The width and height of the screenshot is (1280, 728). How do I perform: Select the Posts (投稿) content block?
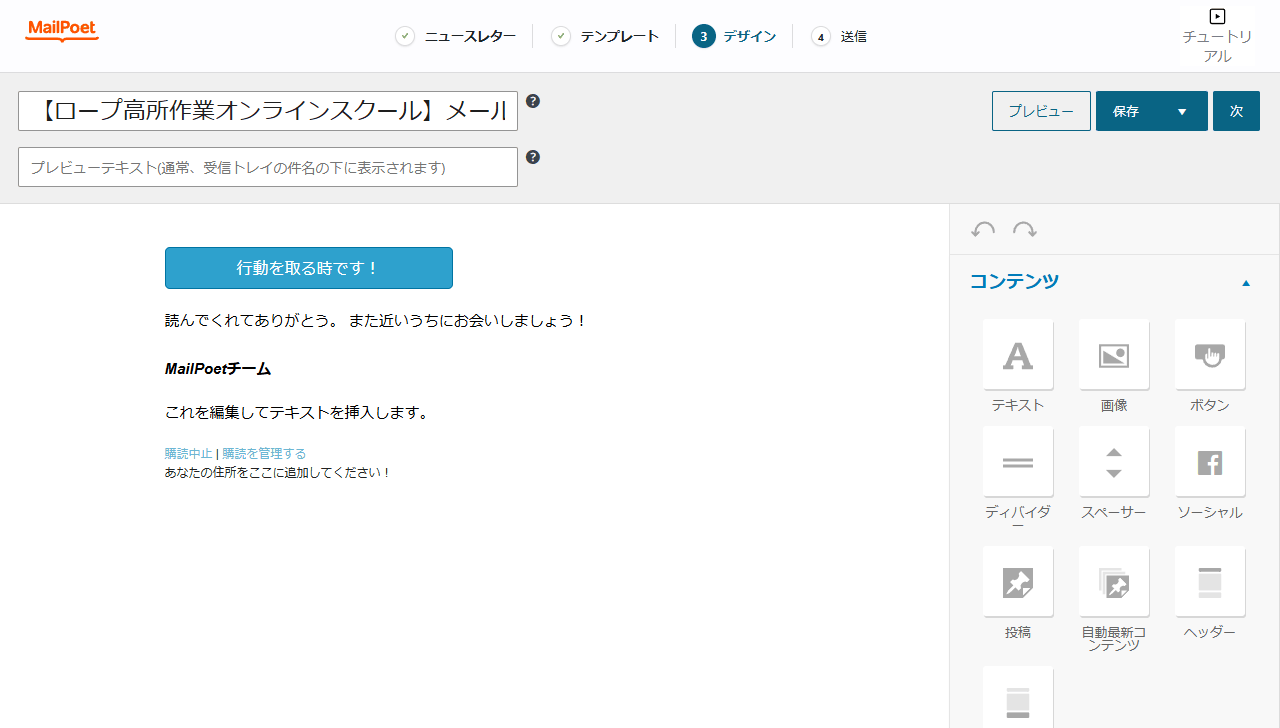tap(1018, 582)
